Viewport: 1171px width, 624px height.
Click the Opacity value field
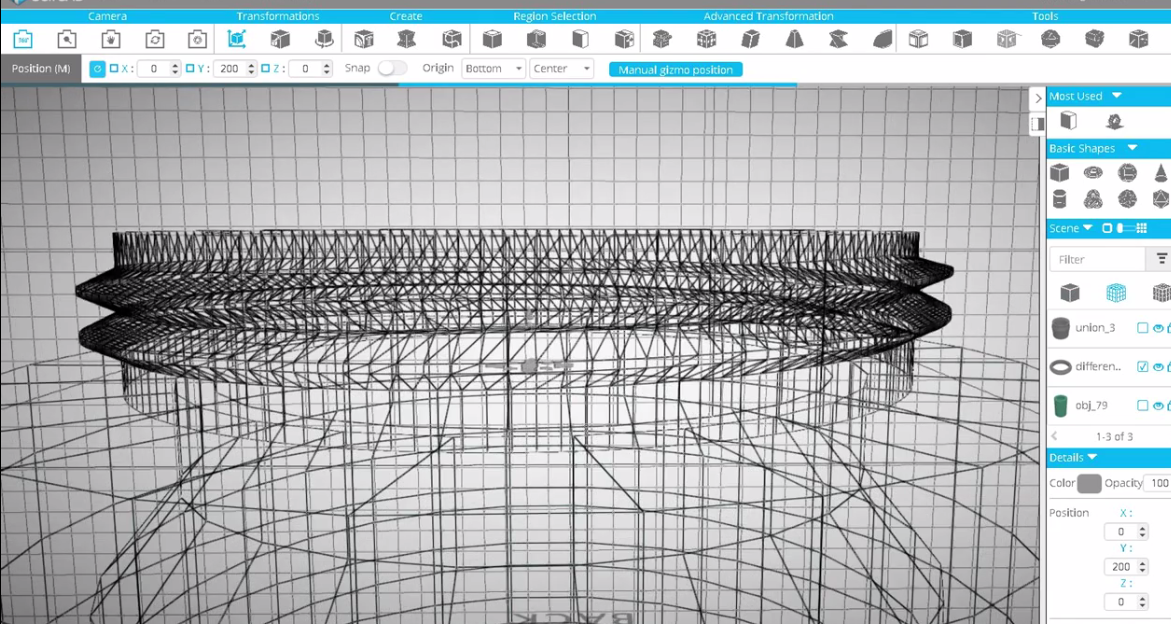click(x=1158, y=483)
